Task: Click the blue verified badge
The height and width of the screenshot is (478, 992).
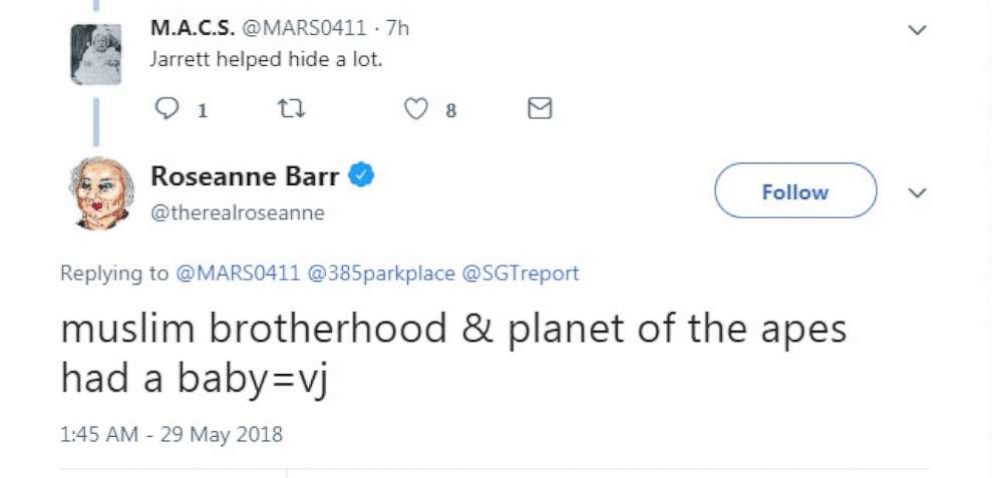Action: click(361, 177)
